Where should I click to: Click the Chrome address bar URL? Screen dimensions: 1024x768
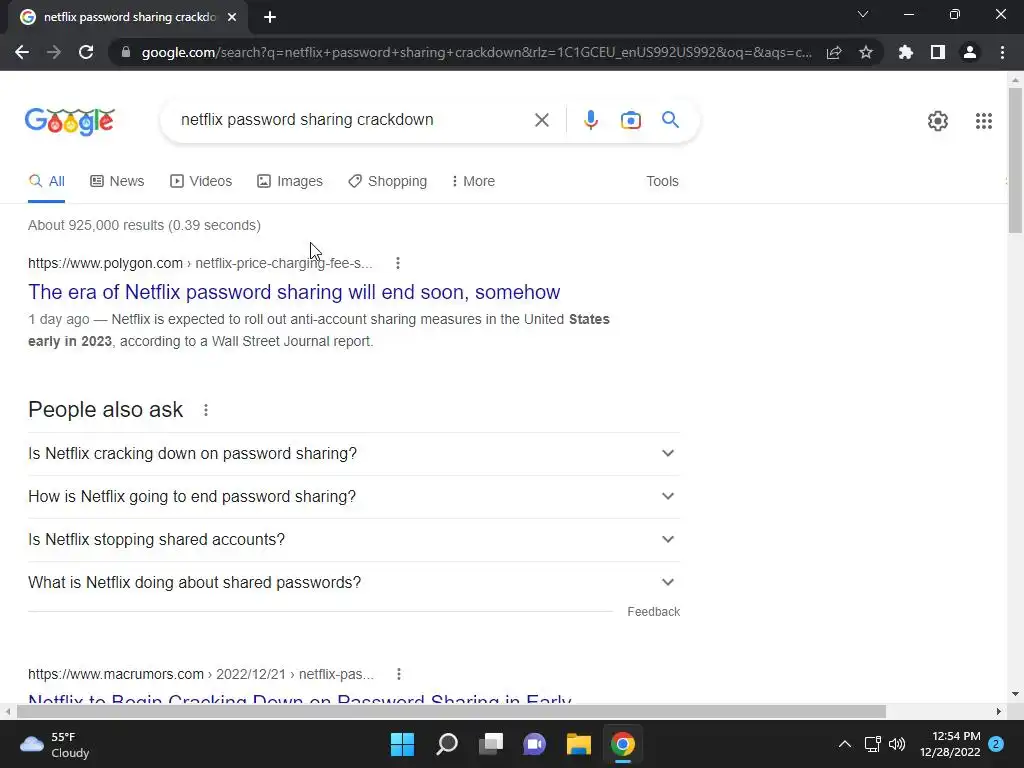coord(477,52)
